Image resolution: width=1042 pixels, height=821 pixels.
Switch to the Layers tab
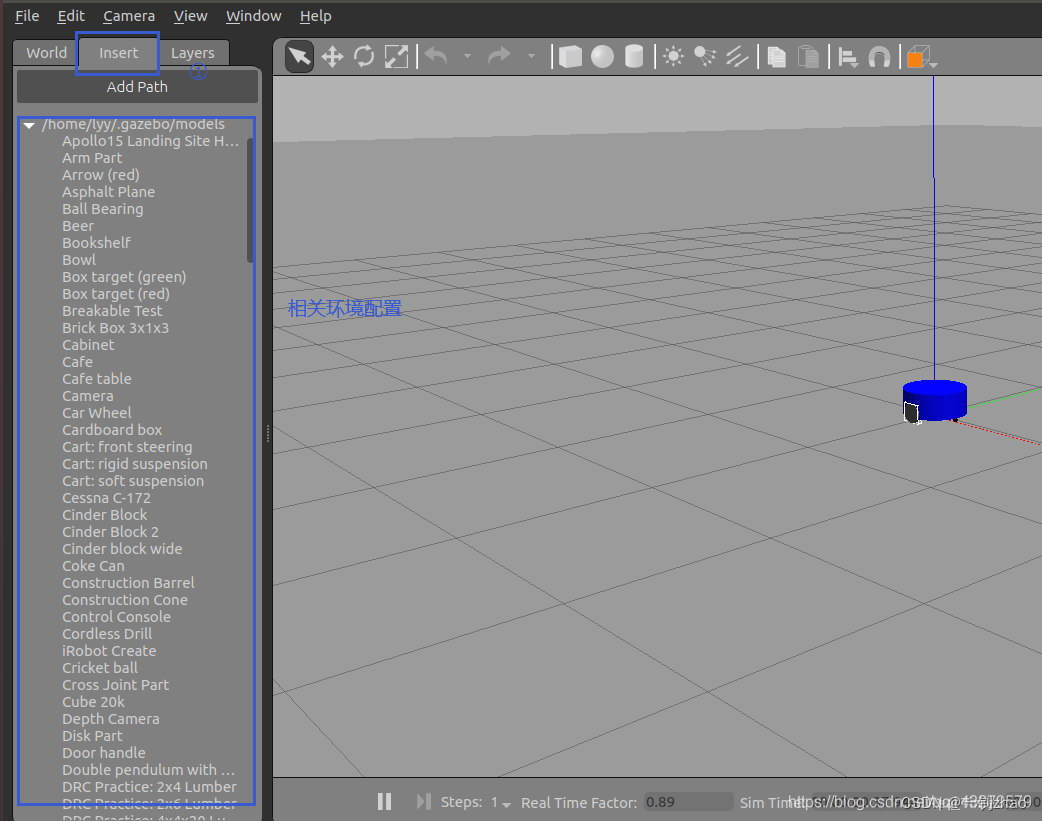(193, 53)
